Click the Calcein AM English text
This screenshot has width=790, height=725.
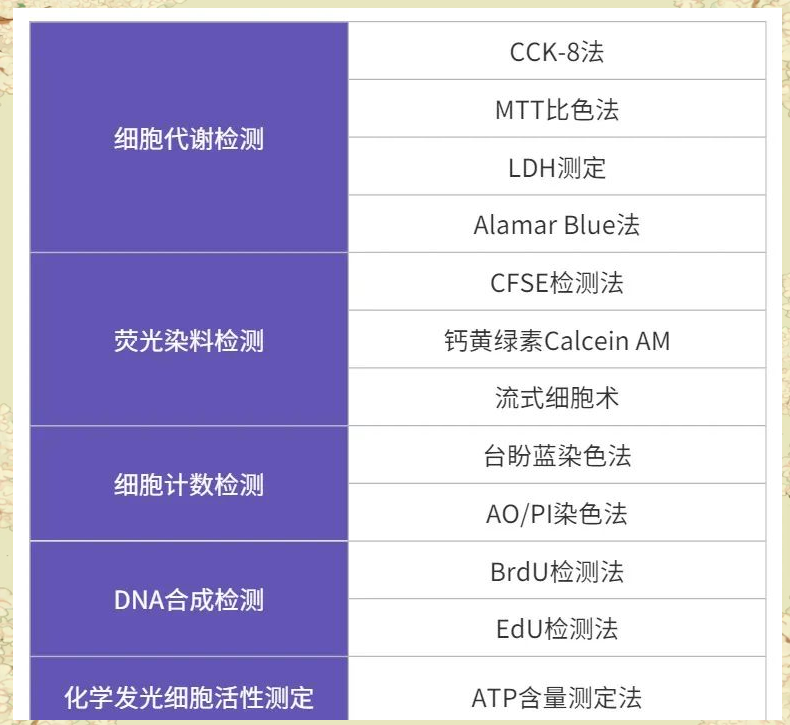pos(607,340)
